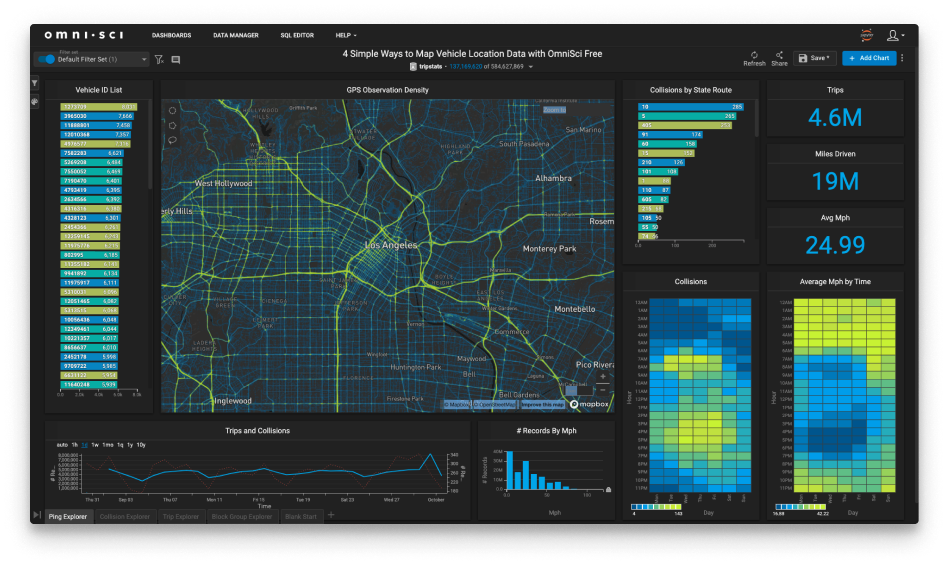Select the polygon selection tool on map

[x=172, y=125]
